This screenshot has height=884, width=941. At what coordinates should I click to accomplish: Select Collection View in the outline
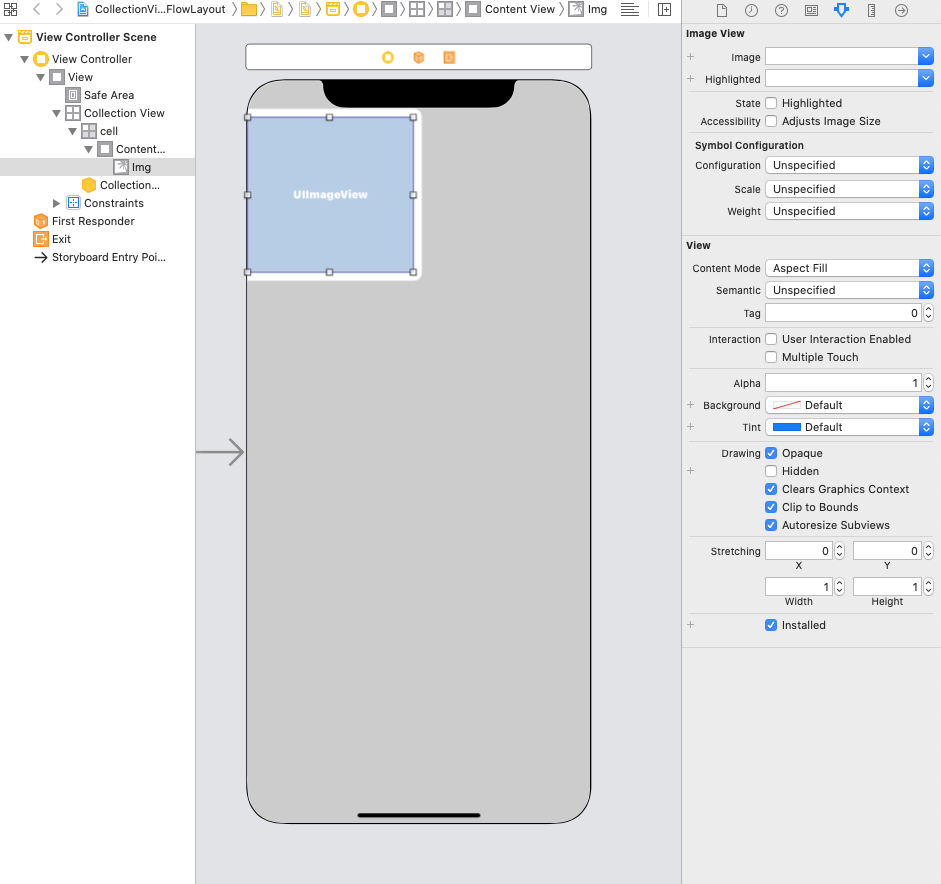pos(124,113)
